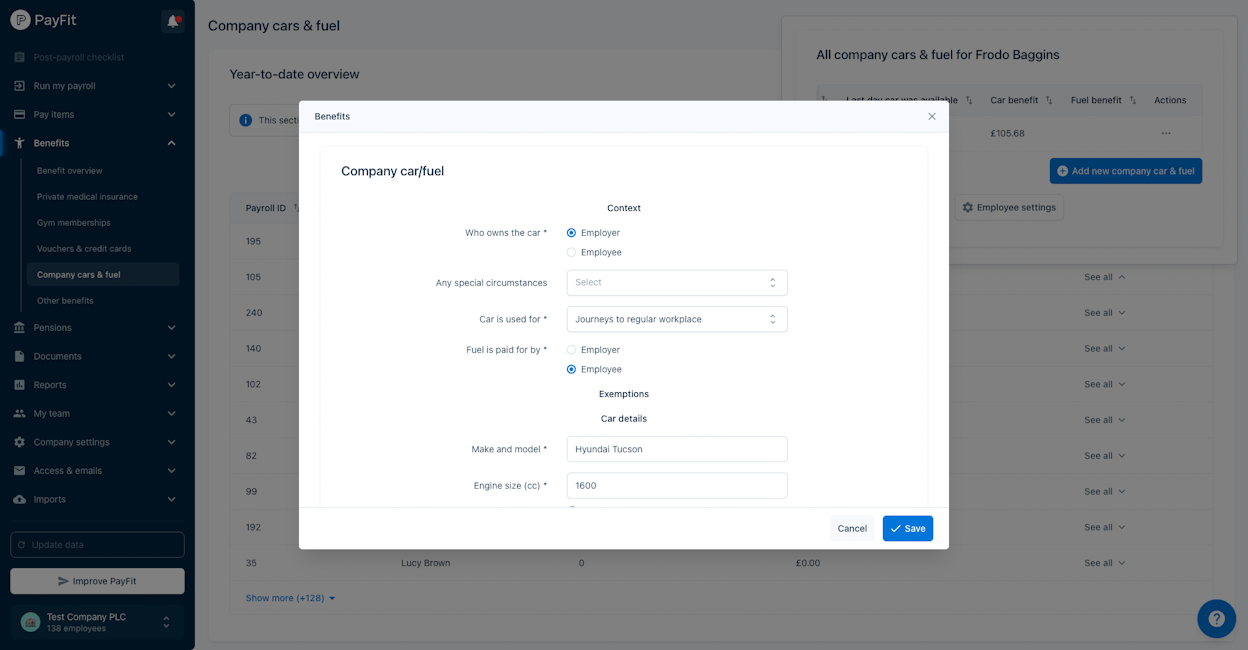Screen dimensions: 1248x650
Task: Expand the My team menu chevron
Action: pos(171,414)
